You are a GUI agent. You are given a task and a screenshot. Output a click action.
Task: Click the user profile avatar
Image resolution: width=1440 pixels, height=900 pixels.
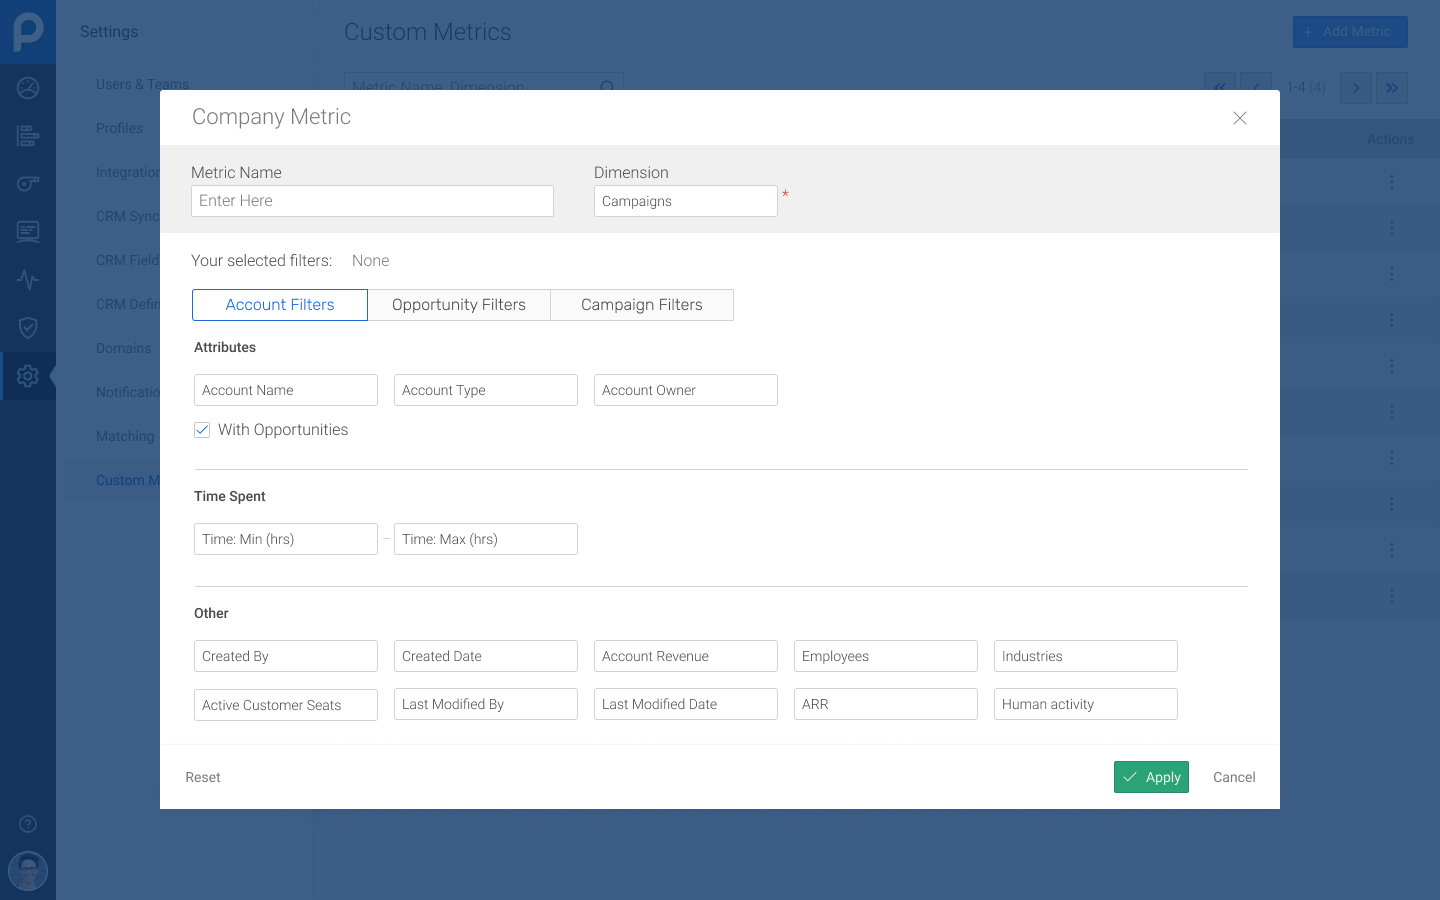(x=28, y=871)
